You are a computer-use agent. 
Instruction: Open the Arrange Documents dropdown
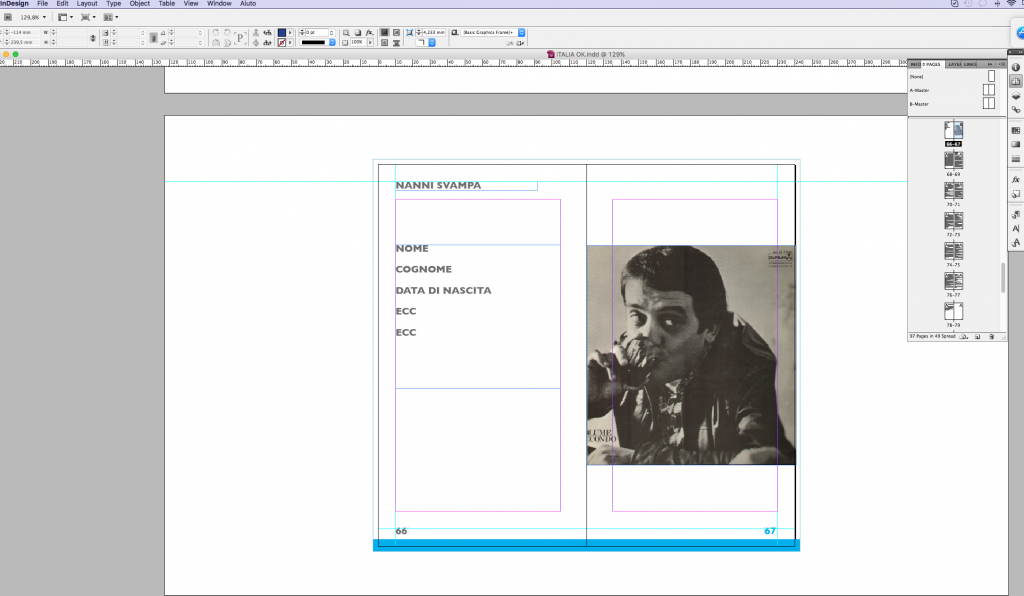click(x=111, y=17)
